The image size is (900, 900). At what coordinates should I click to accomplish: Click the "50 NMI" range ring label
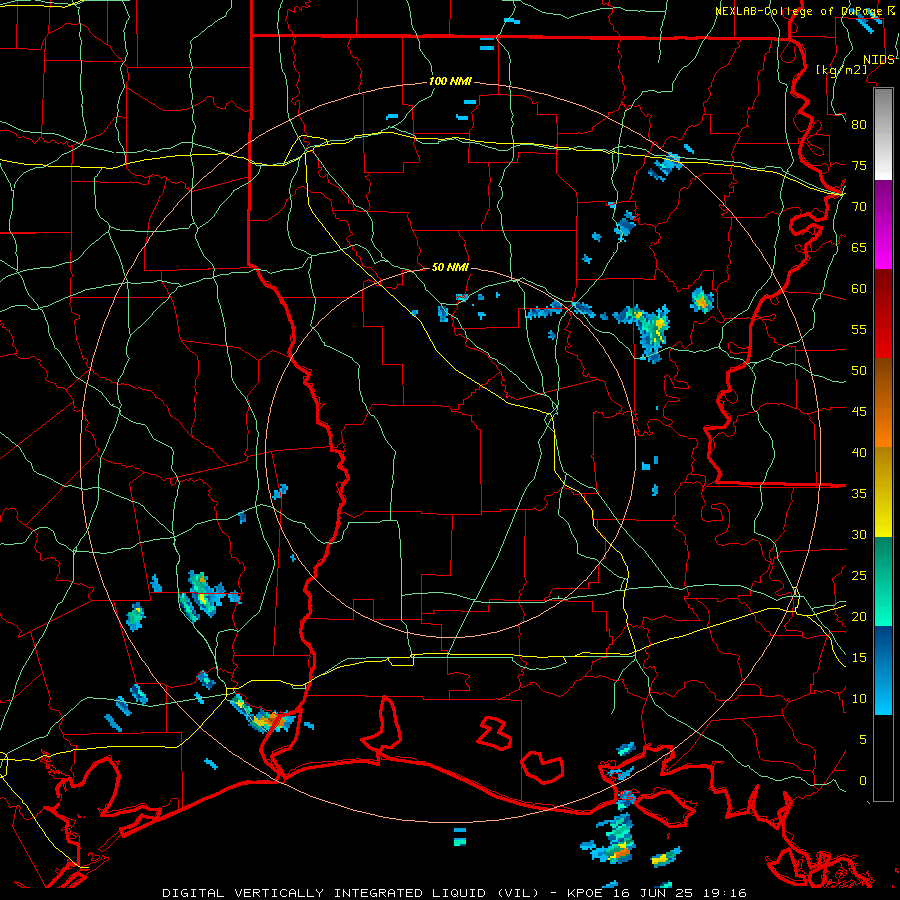450,267
